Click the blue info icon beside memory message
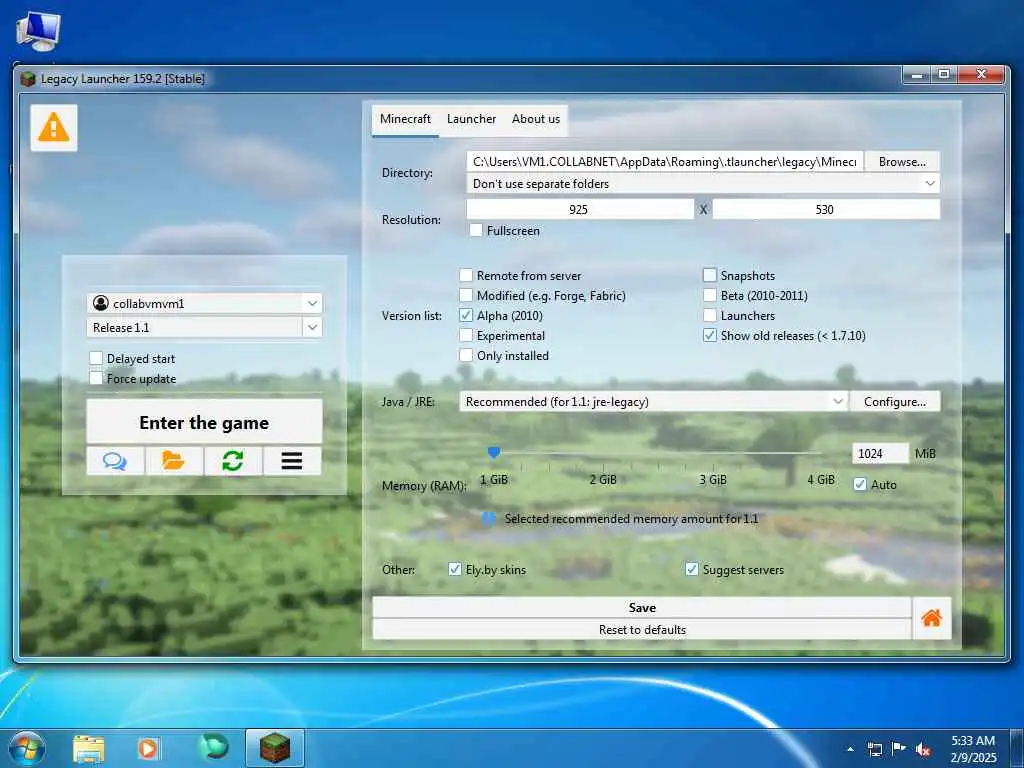 coord(488,519)
